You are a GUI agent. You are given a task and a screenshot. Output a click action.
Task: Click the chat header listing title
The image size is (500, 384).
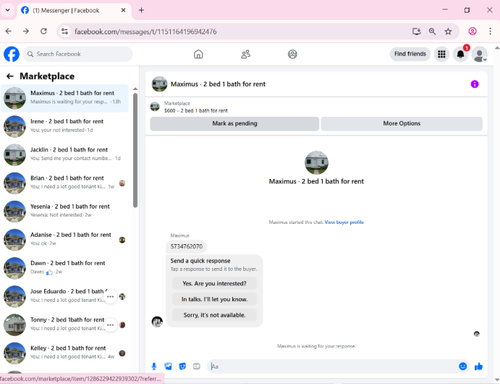[218, 84]
